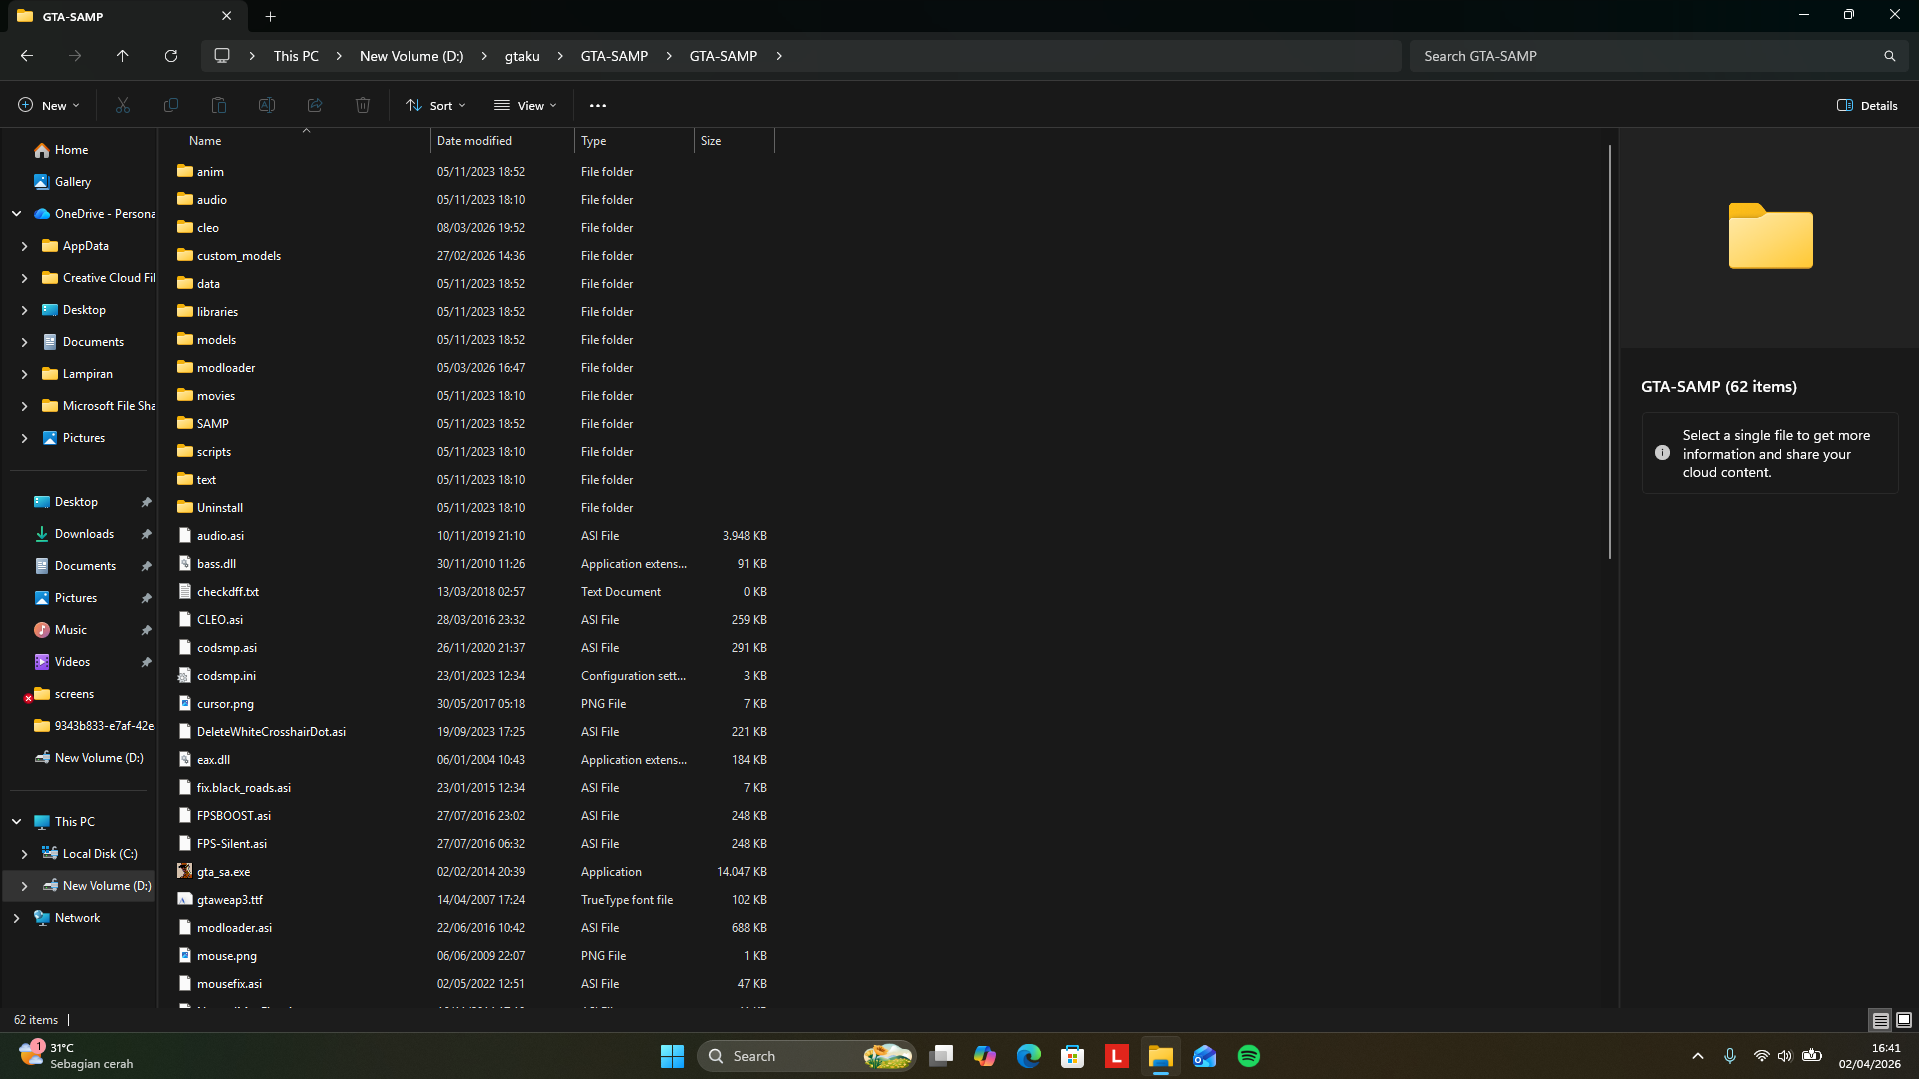Screen dimensions: 1919x1079
Task: Open the Sort options dropdown
Action: point(436,105)
